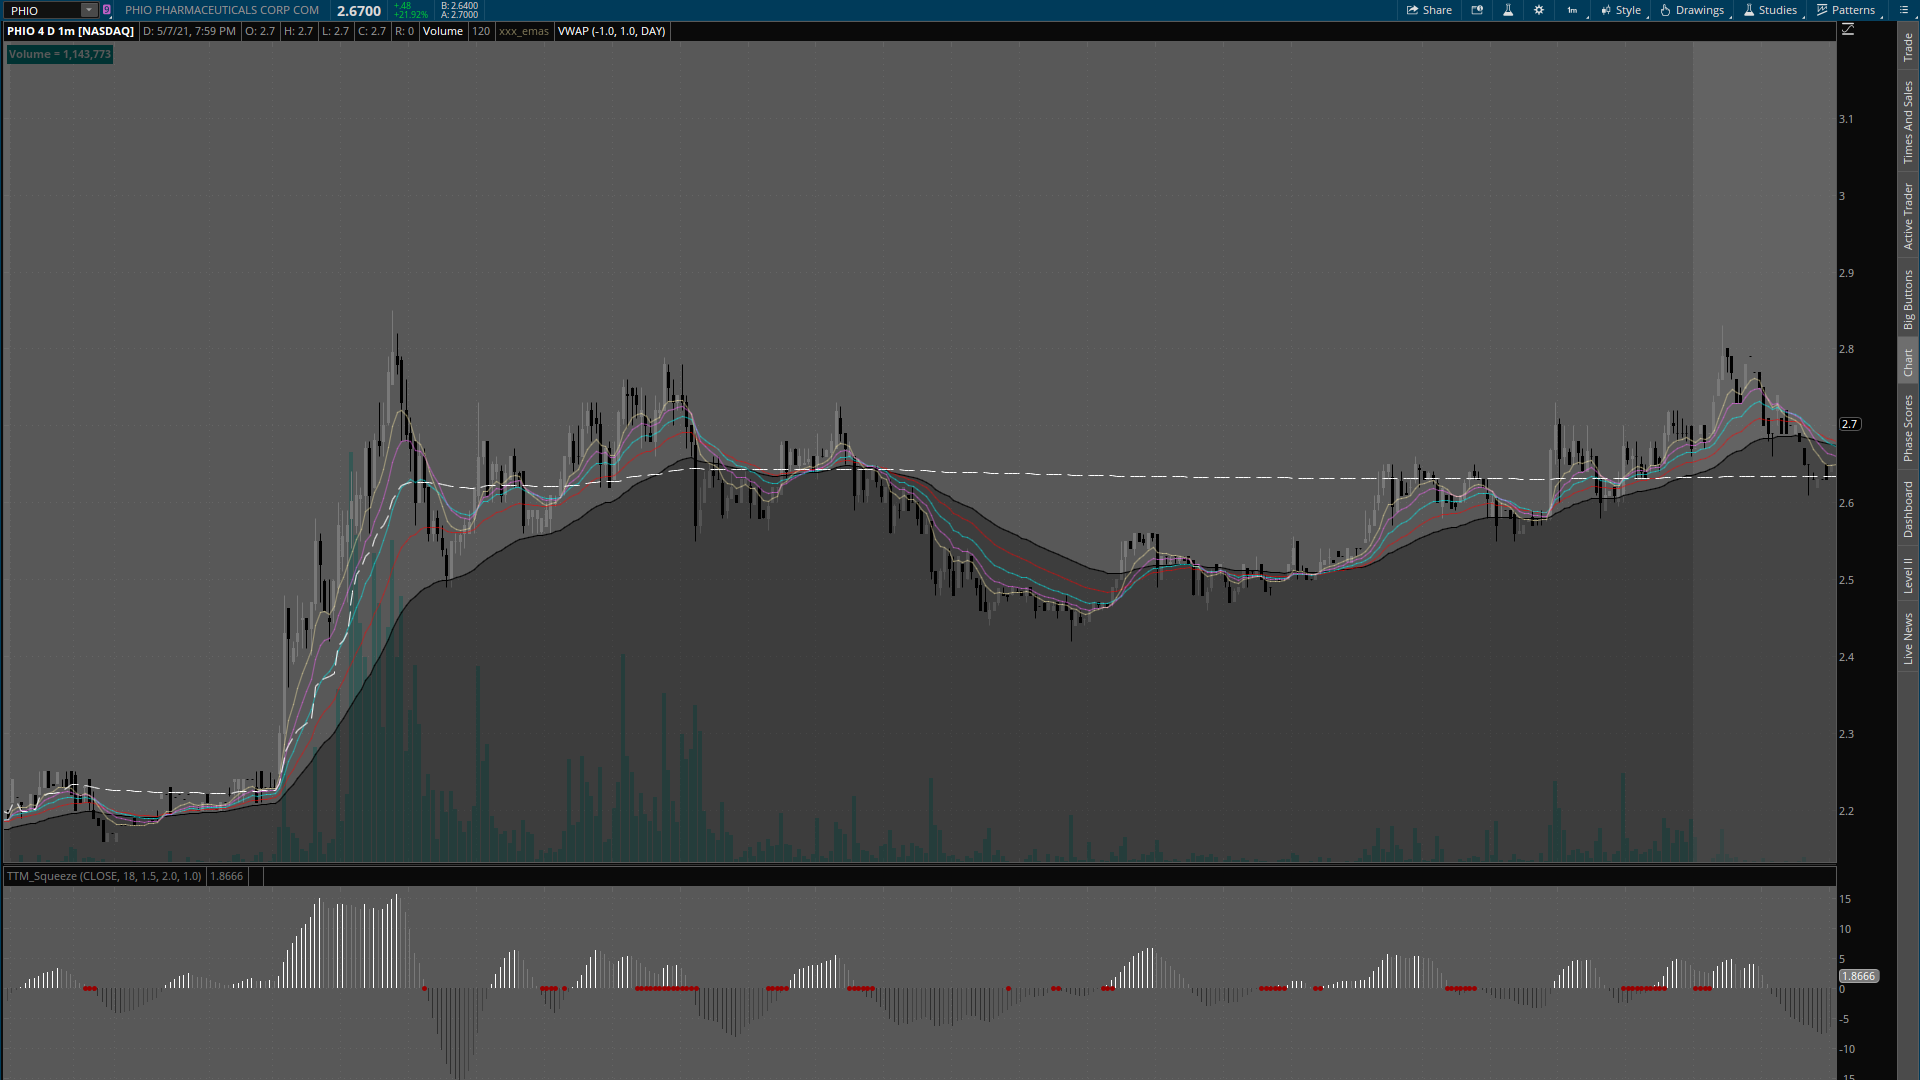This screenshot has height=1080, width=1920.
Task: Click the chart scale icon above price axis
Action: tap(1848, 30)
